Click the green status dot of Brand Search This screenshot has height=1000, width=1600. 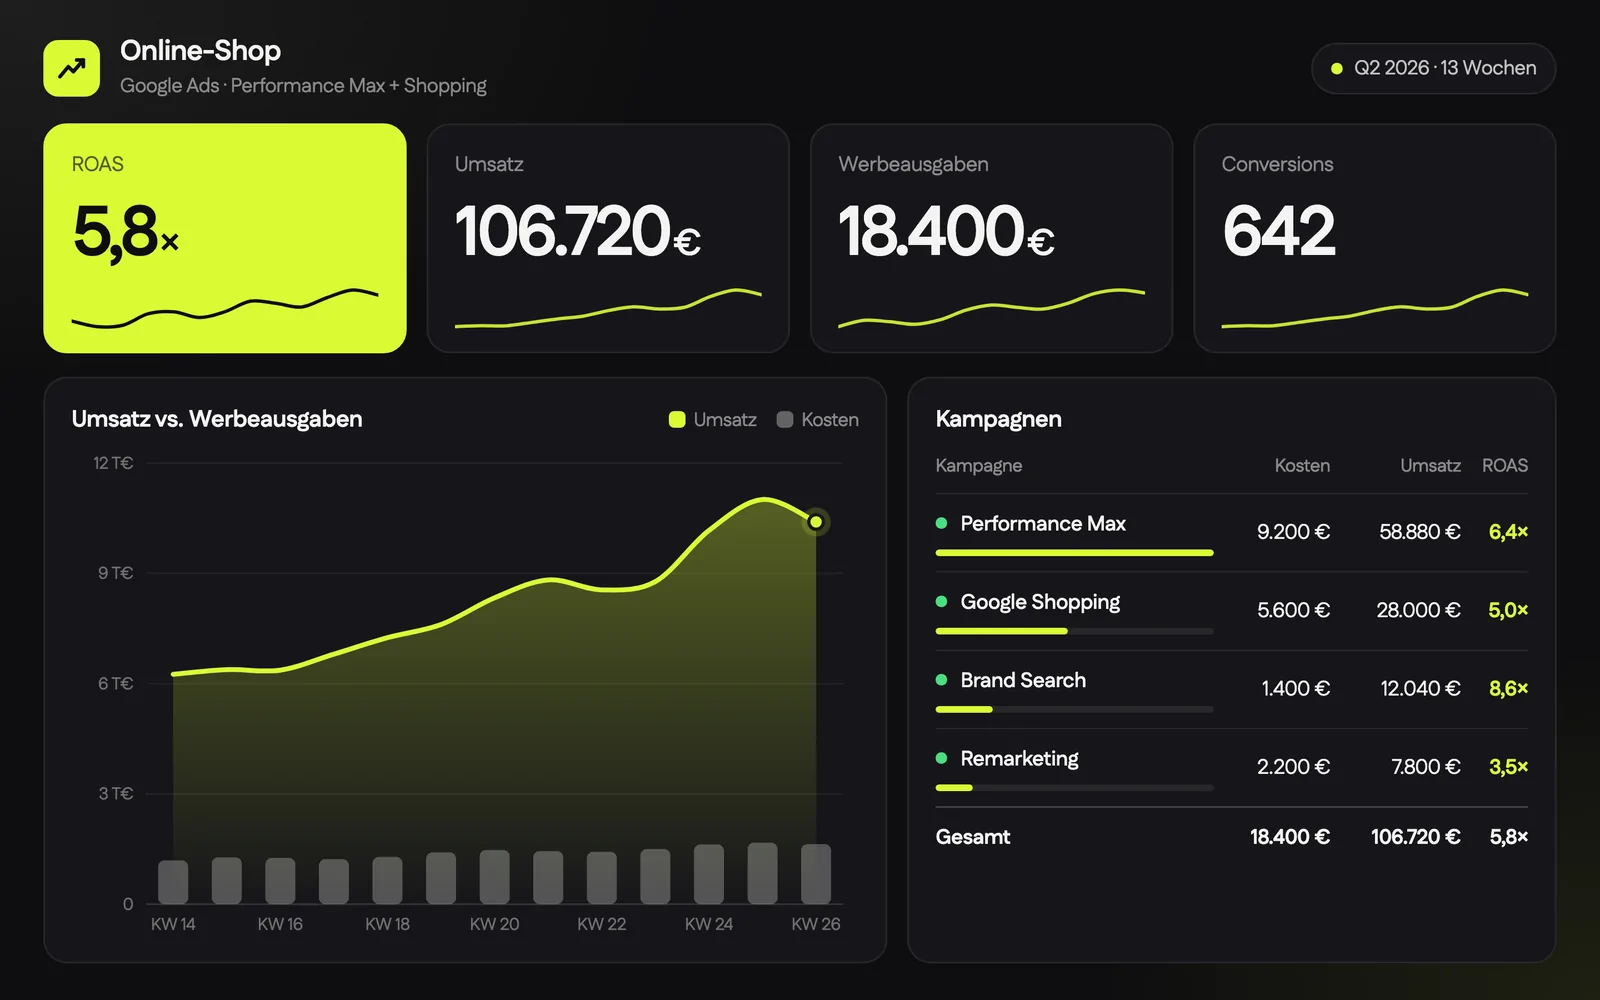[x=941, y=680]
